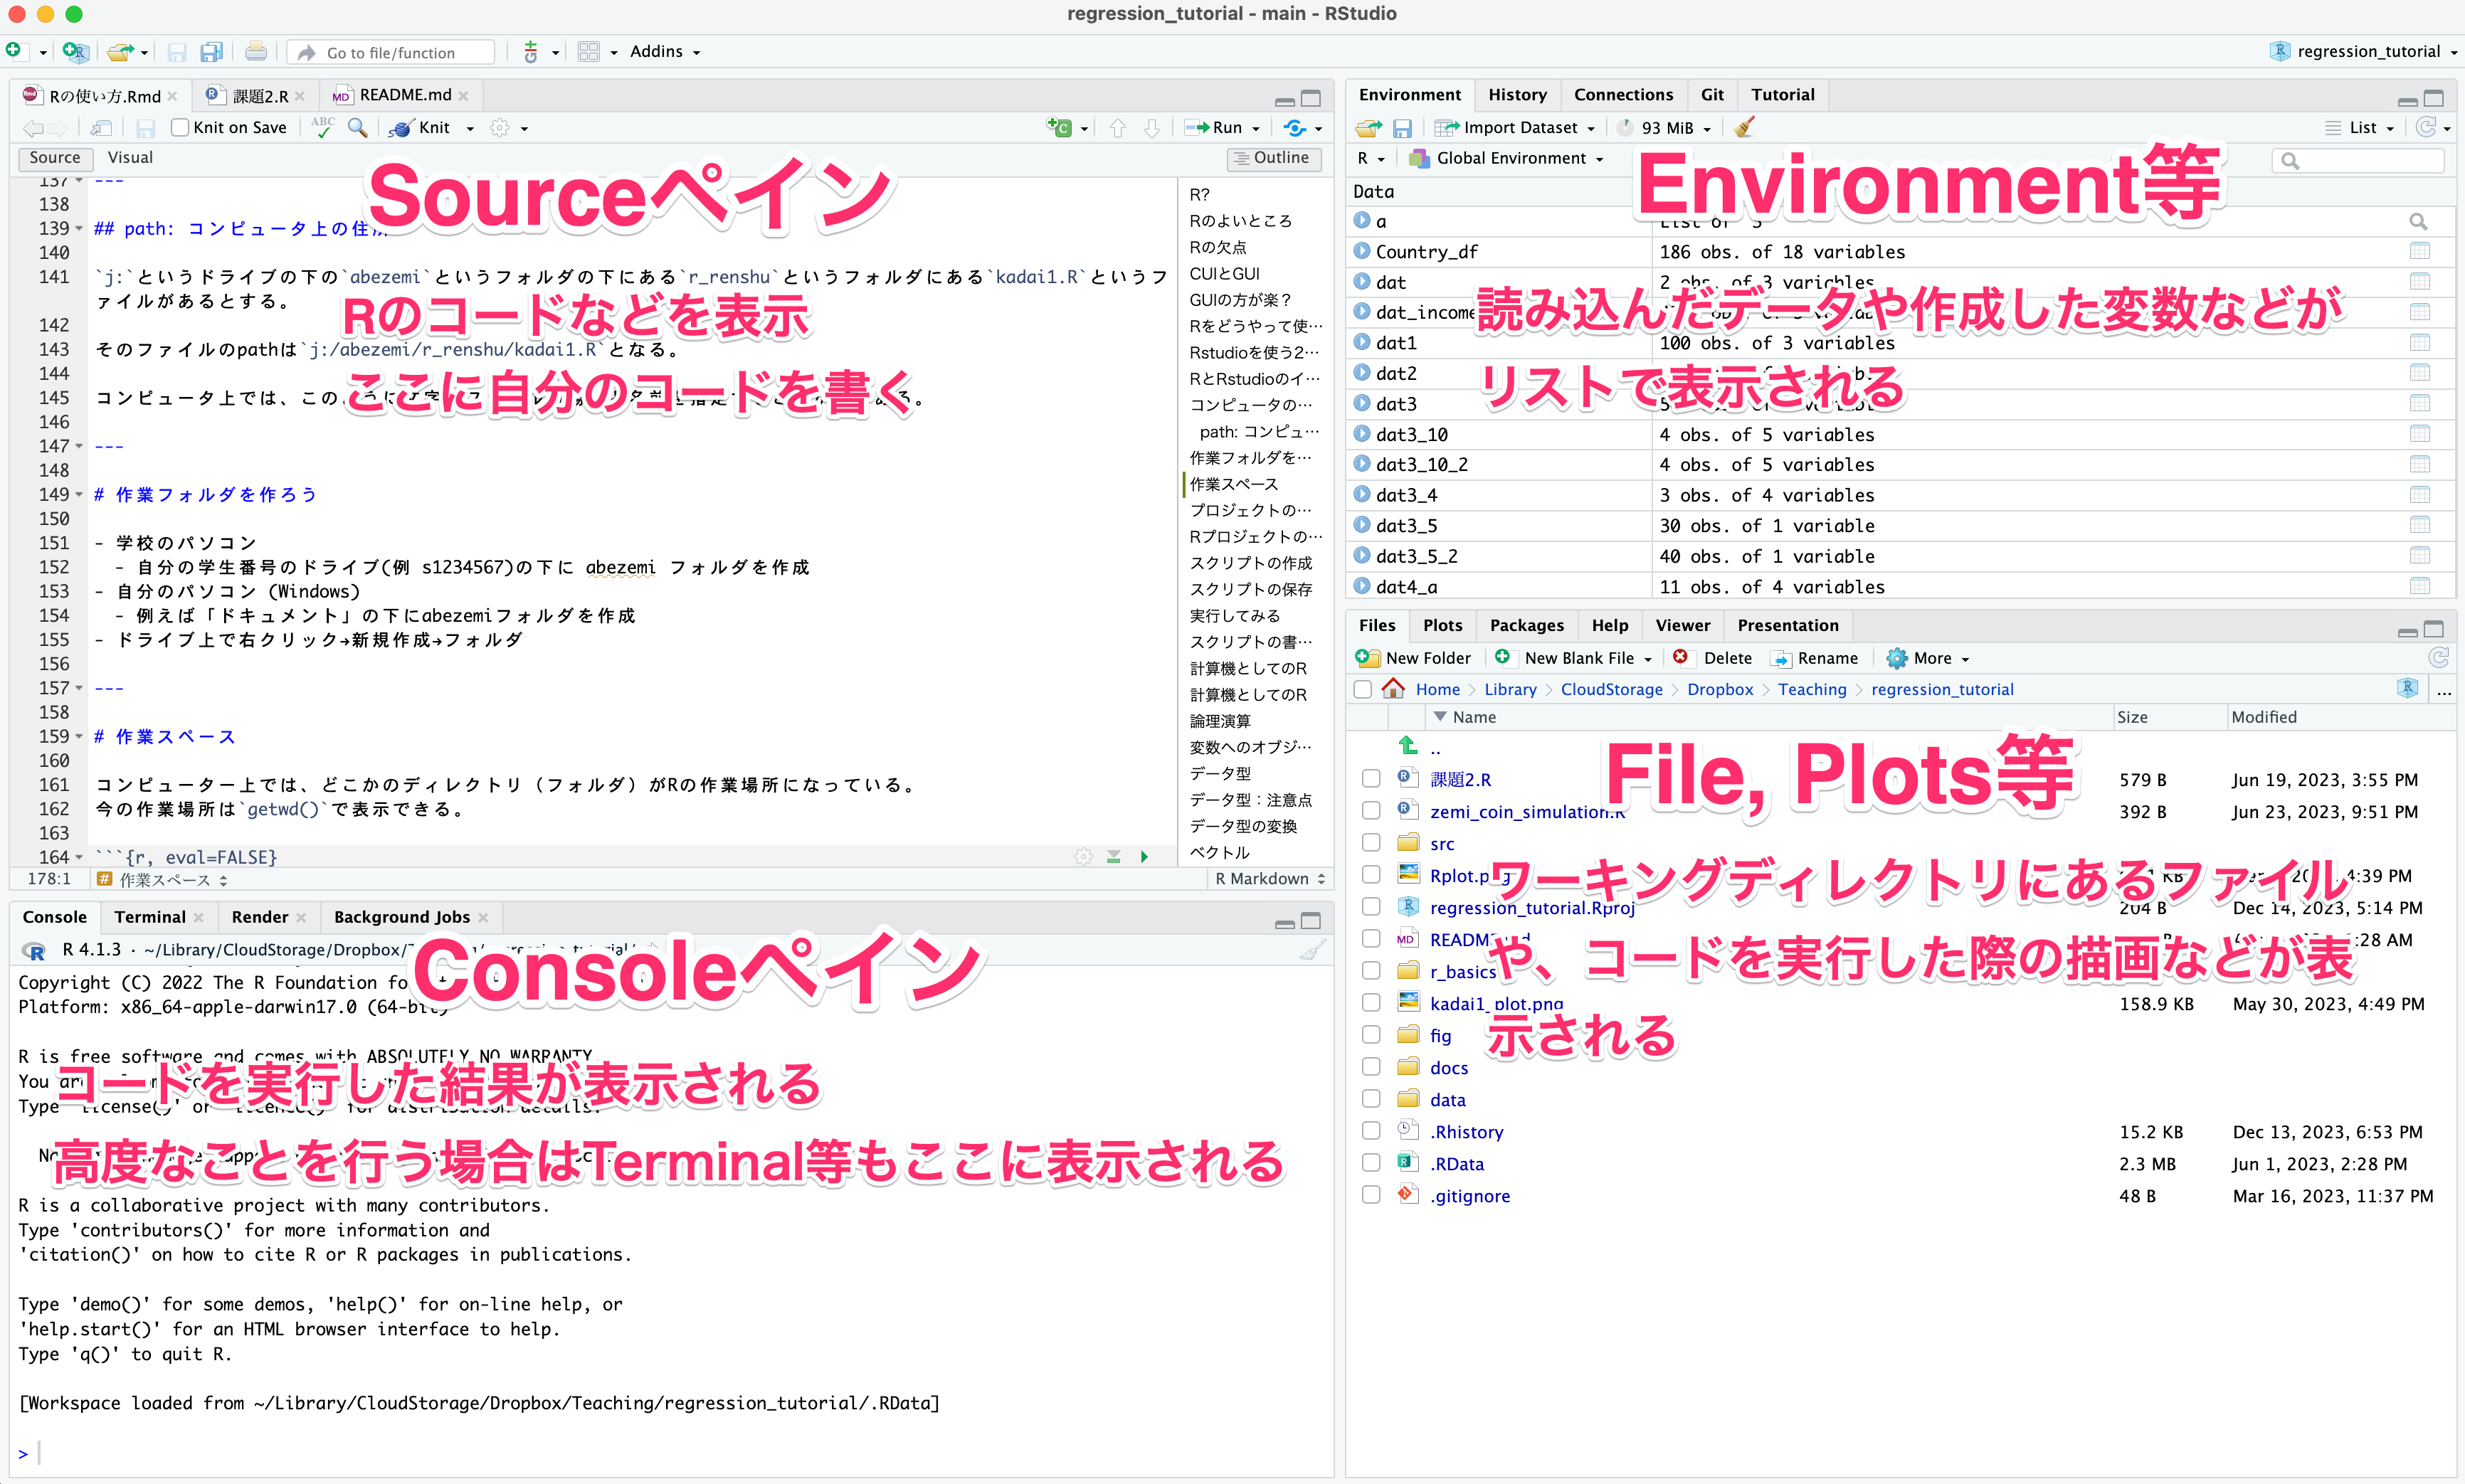Click the Print document icon
Viewport: 2465px width, 1484px height.
(x=256, y=51)
